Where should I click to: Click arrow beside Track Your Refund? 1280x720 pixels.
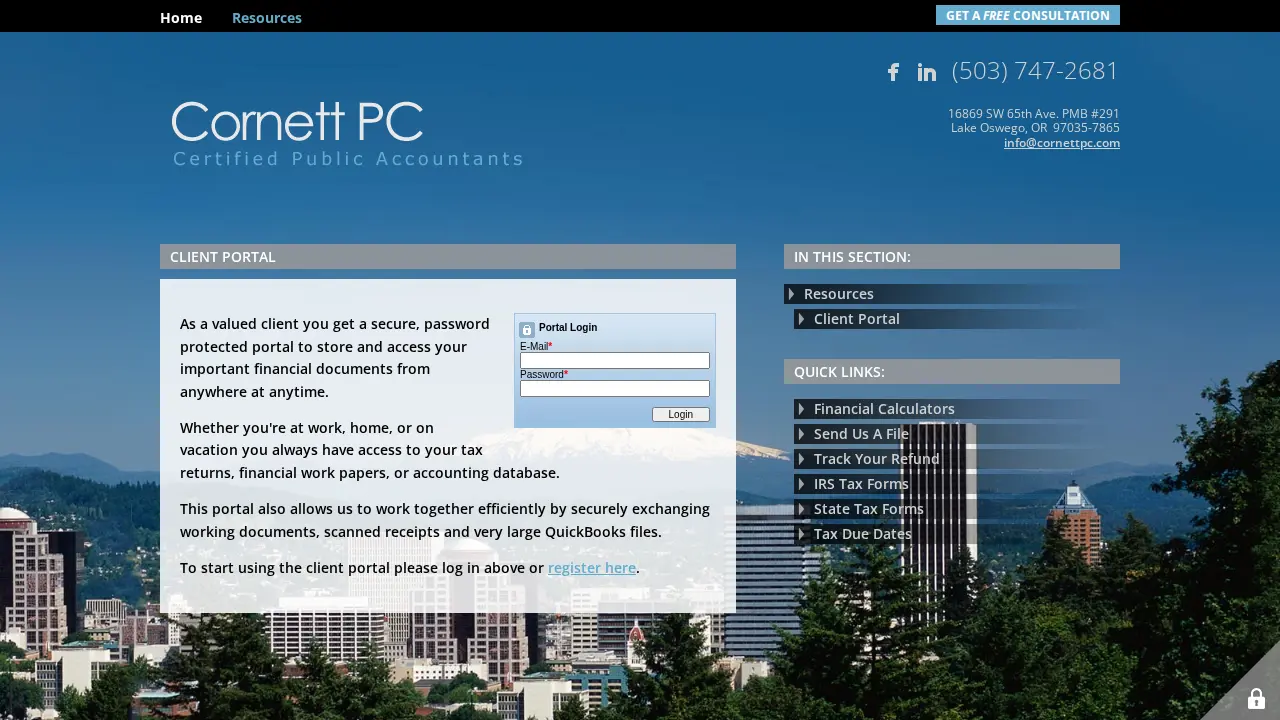click(801, 459)
